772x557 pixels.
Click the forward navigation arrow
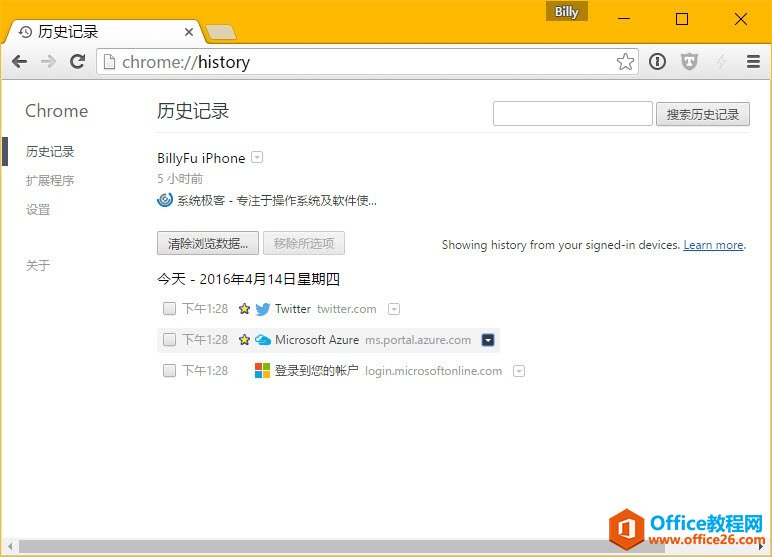click(x=48, y=62)
